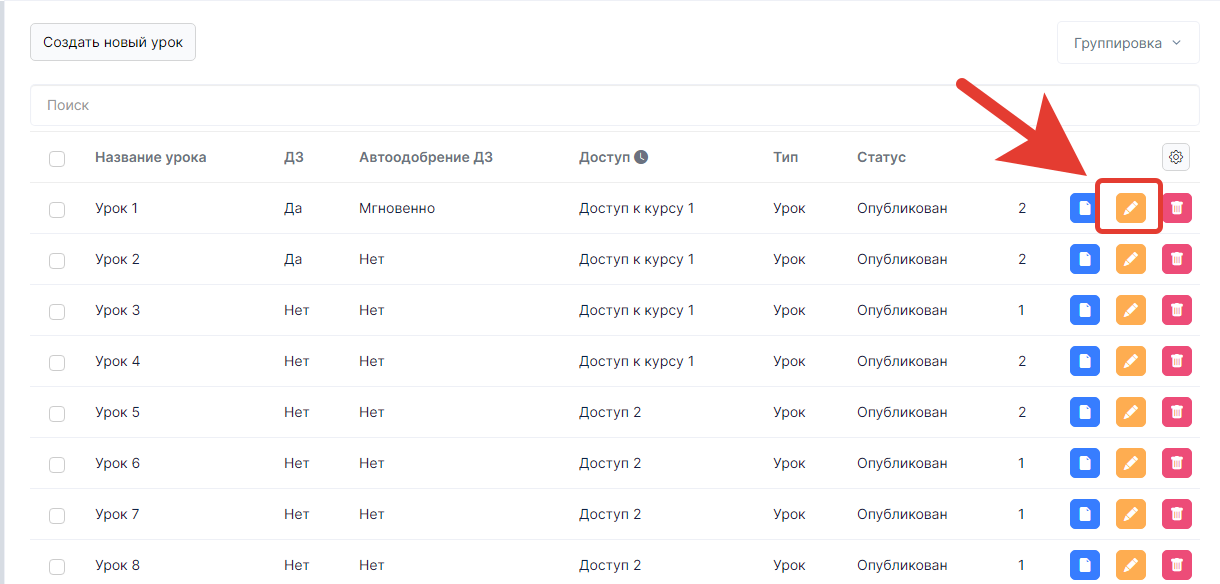Click Доступ 2 in Урок 7 row
This screenshot has height=584, width=1220.
click(x=610, y=514)
